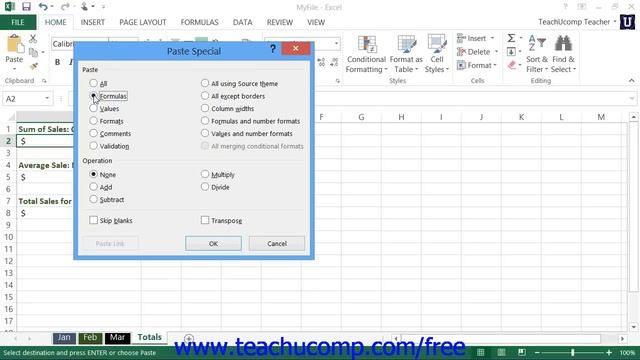The width and height of the screenshot is (640, 360).
Task: Click the Paste clipboard icon
Action: (x=15, y=44)
